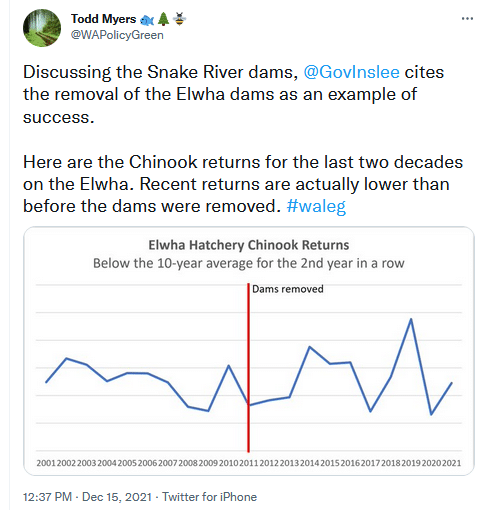481x510 pixels.
Task: Click the 2019 peak on the blue line
Action: point(411,319)
